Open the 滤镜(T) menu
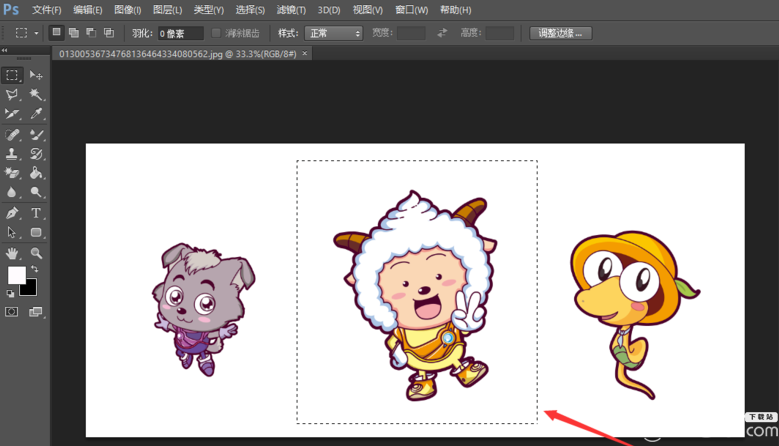 [x=291, y=10]
